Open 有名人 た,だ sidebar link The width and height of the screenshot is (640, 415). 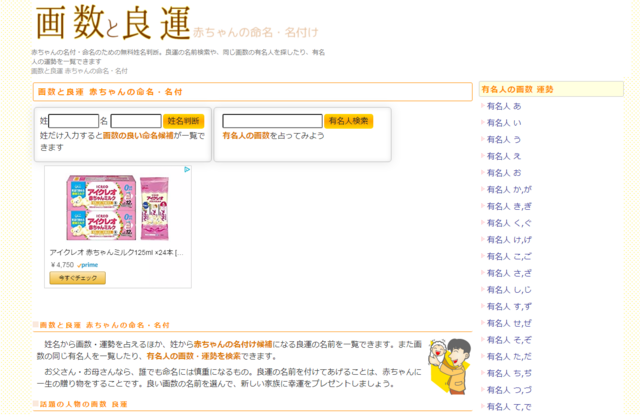tap(509, 356)
